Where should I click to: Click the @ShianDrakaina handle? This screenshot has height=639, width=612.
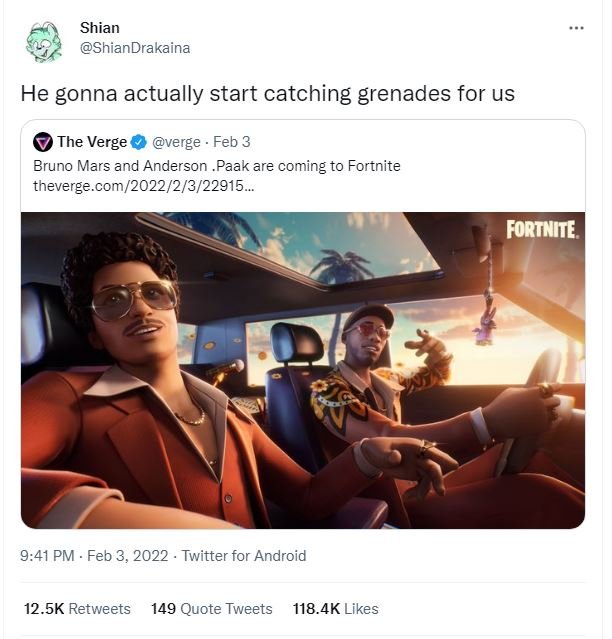pos(134,47)
